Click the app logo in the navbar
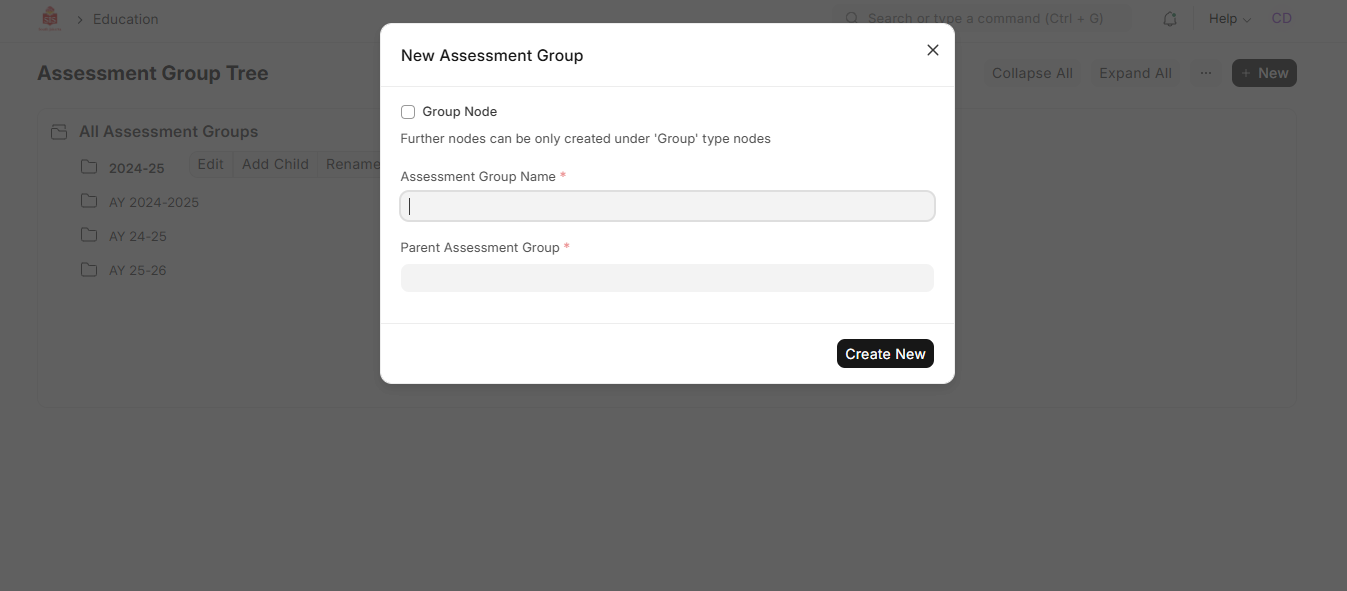The height and width of the screenshot is (591, 1347). 49,19
